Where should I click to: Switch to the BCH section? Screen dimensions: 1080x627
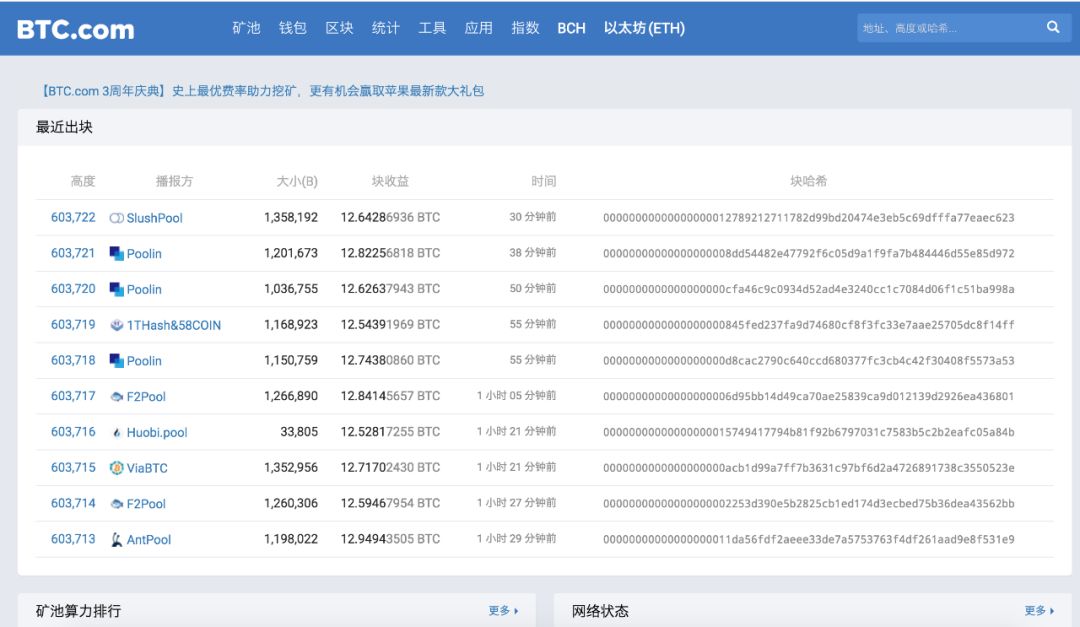(x=571, y=28)
